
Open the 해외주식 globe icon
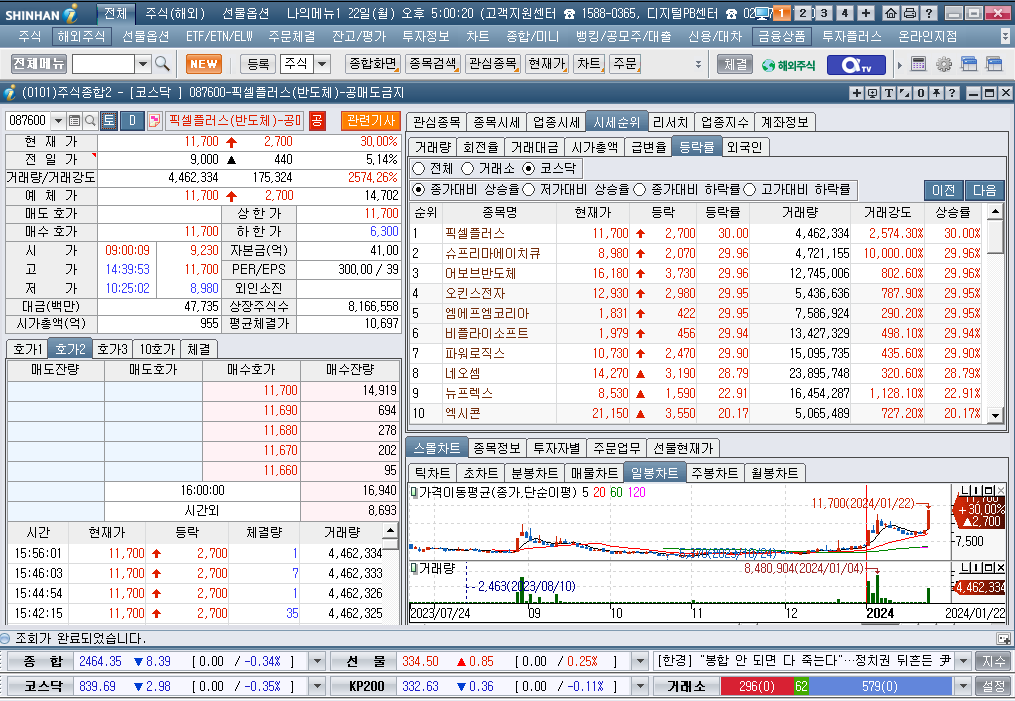pyautogui.click(x=788, y=65)
